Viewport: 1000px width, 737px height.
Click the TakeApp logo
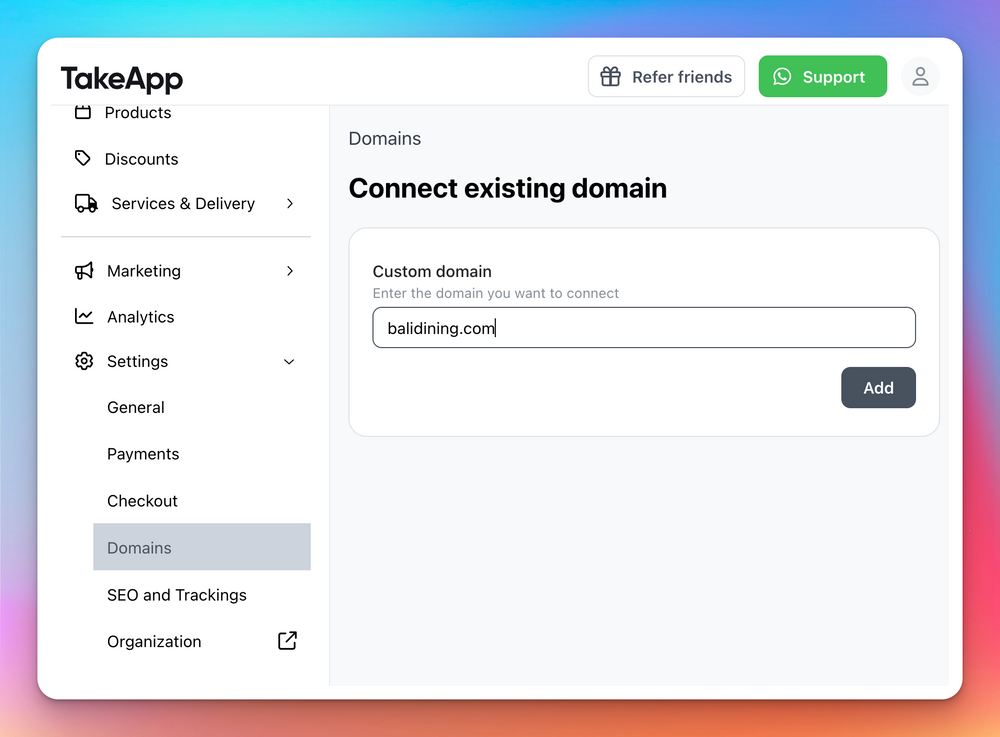(x=121, y=79)
